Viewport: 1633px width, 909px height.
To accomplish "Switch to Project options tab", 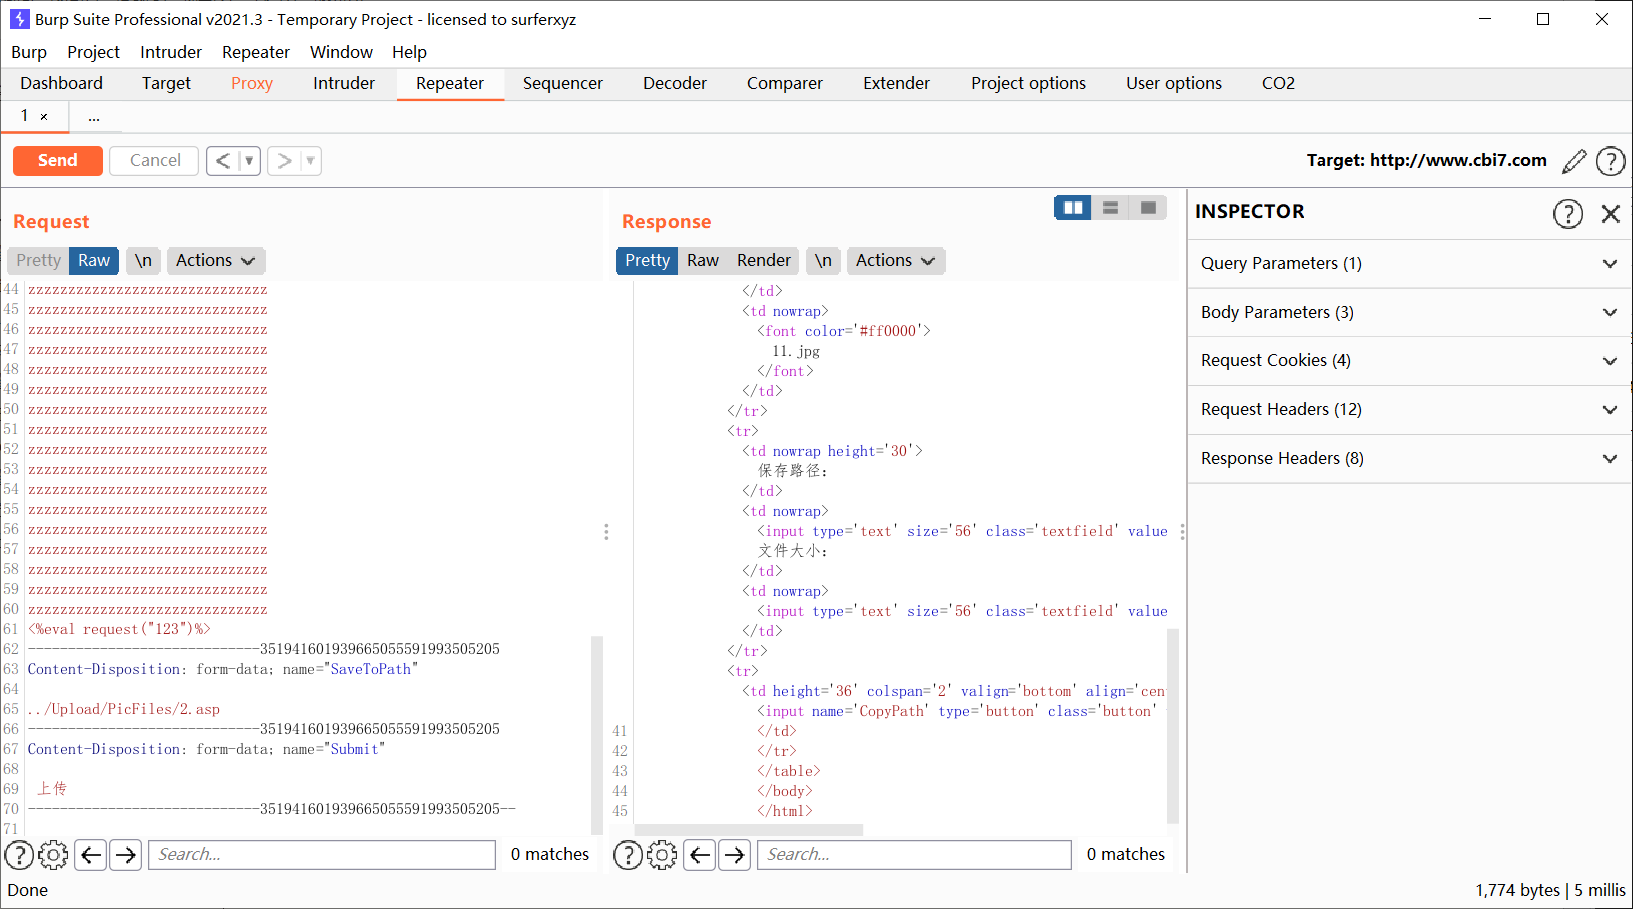I will tap(1028, 84).
